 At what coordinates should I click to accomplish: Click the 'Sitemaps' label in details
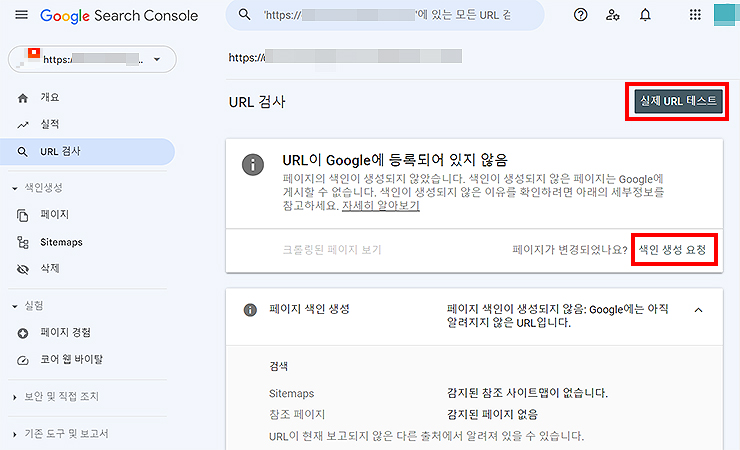point(291,393)
